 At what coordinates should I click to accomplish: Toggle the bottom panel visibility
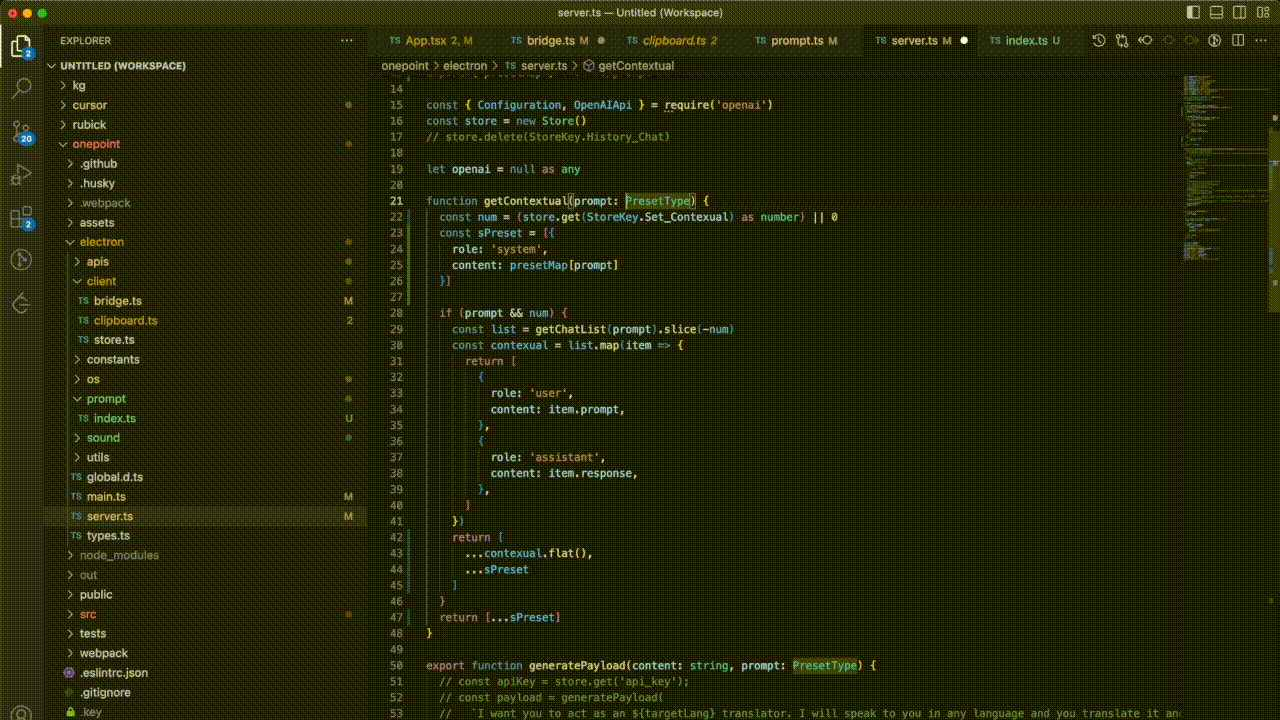click(x=1217, y=13)
